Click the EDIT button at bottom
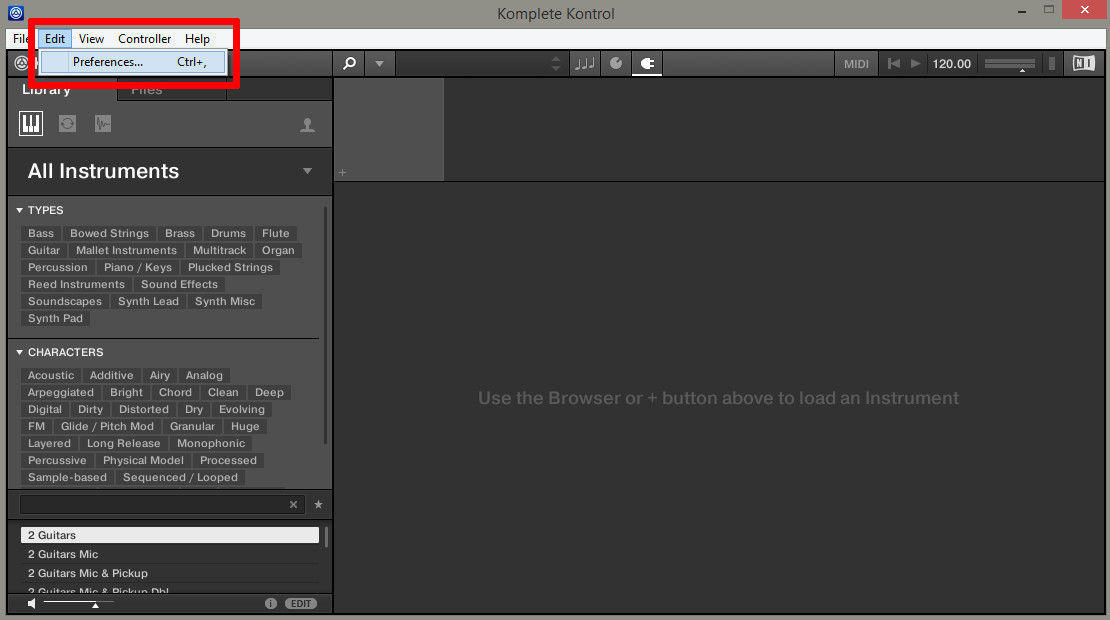Image resolution: width=1110 pixels, height=620 pixels. coord(301,604)
